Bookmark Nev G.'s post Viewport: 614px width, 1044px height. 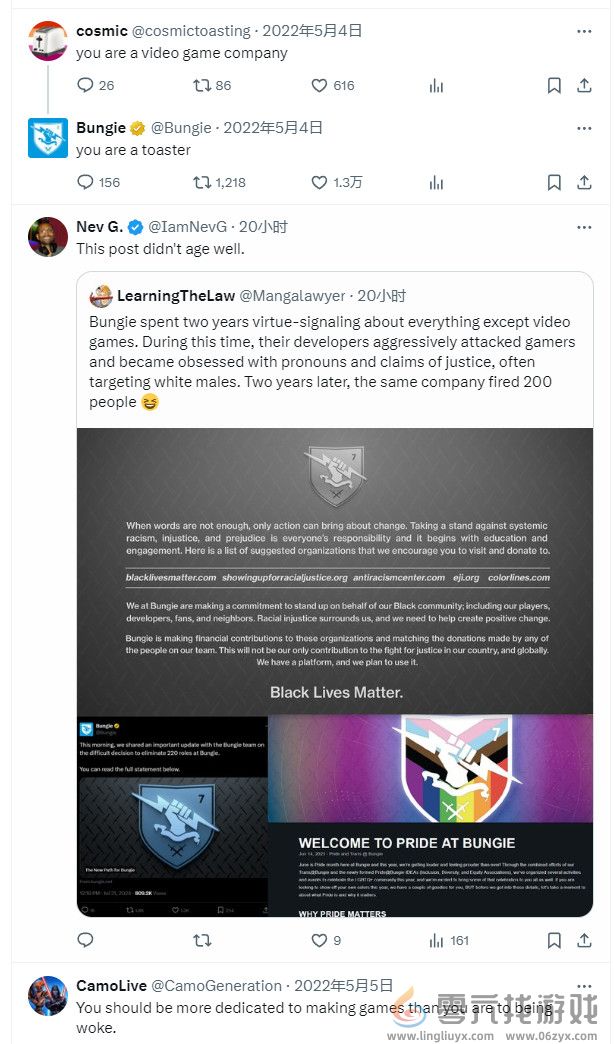tap(553, 940)
